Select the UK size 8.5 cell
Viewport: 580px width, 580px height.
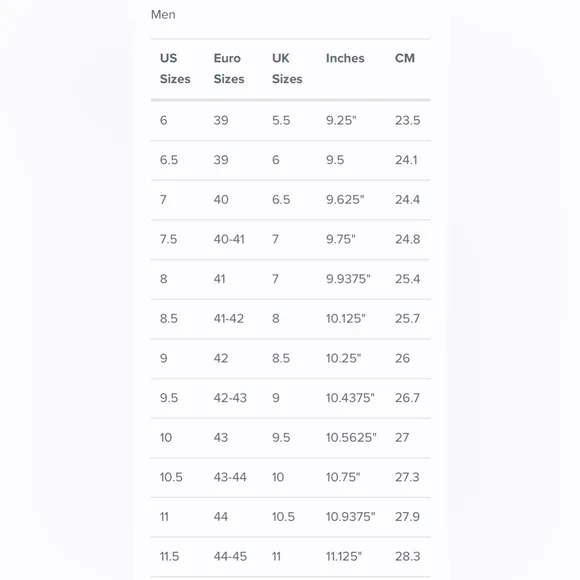(281, 358)
